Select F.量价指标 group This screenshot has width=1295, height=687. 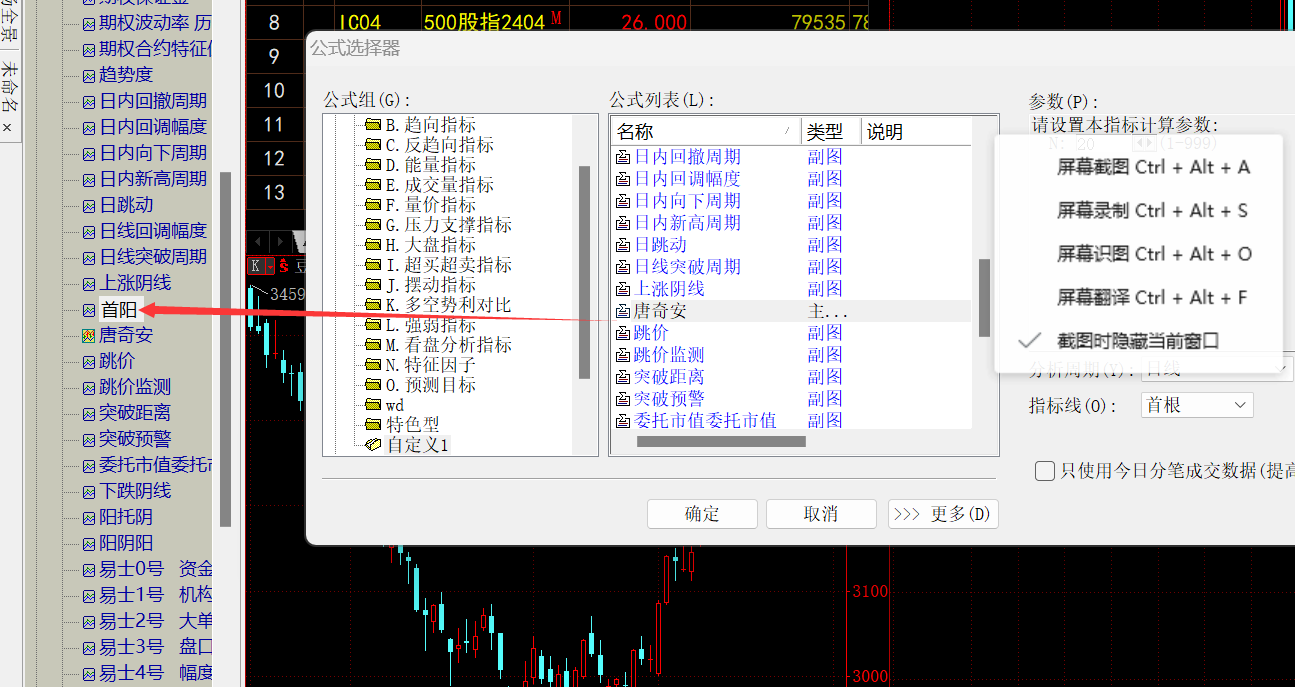point(431,205)
